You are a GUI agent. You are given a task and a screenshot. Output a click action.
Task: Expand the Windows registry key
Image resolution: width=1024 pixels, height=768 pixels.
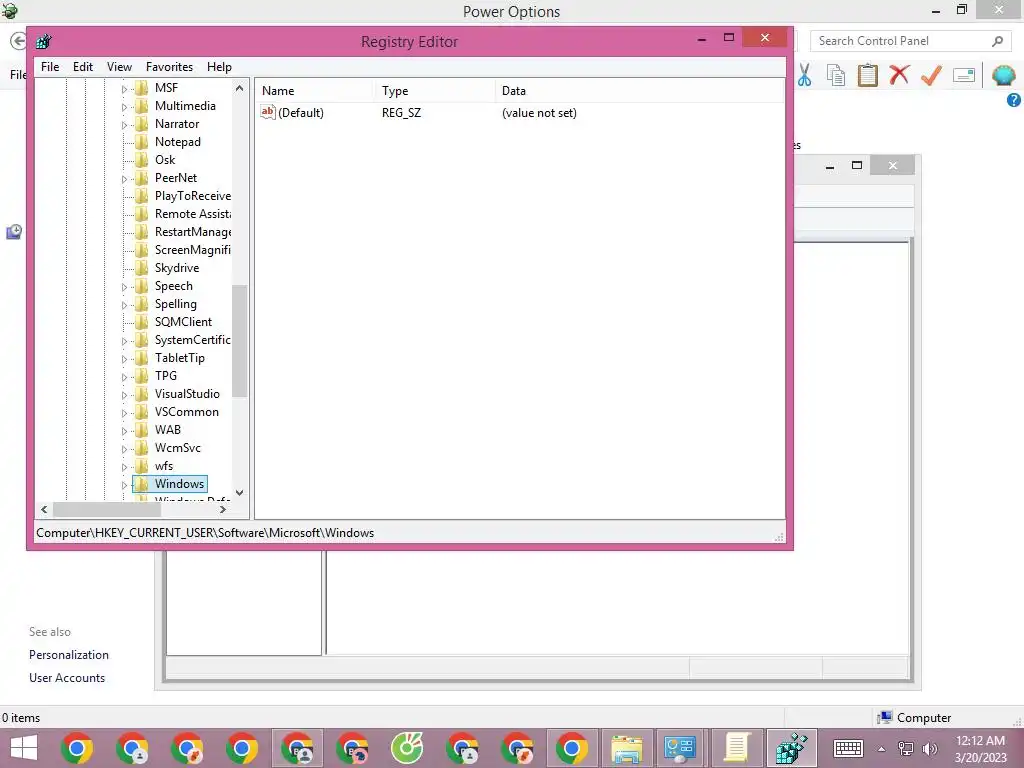click(124, 485)
